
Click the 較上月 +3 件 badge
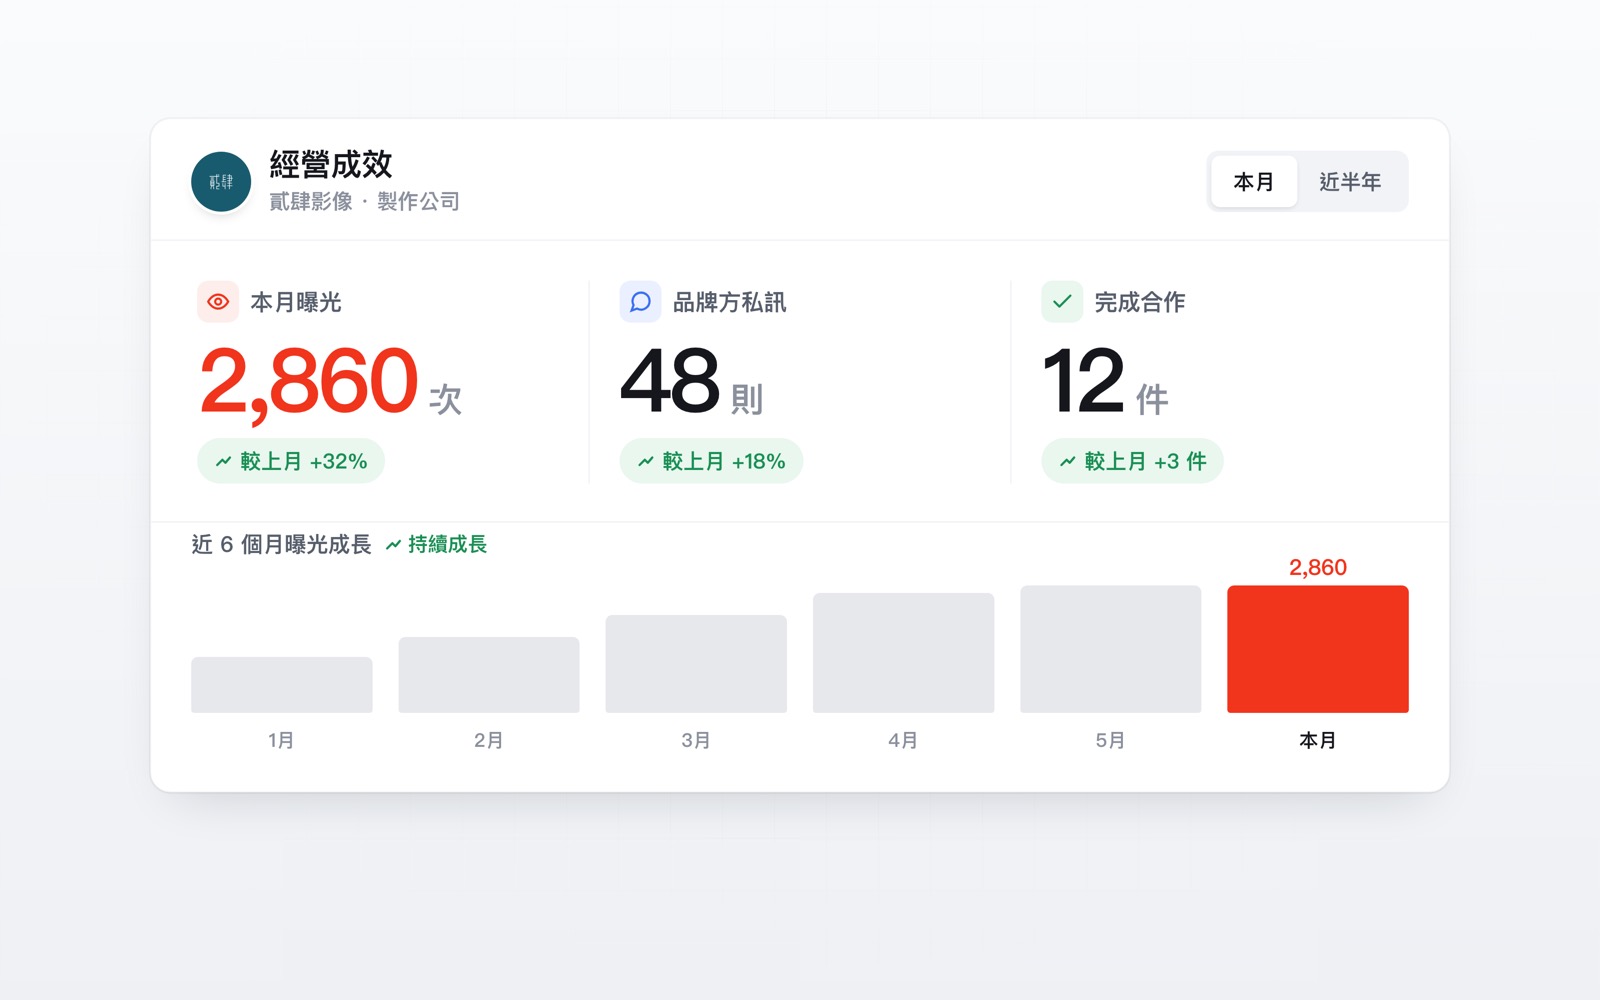(1132, 461)
